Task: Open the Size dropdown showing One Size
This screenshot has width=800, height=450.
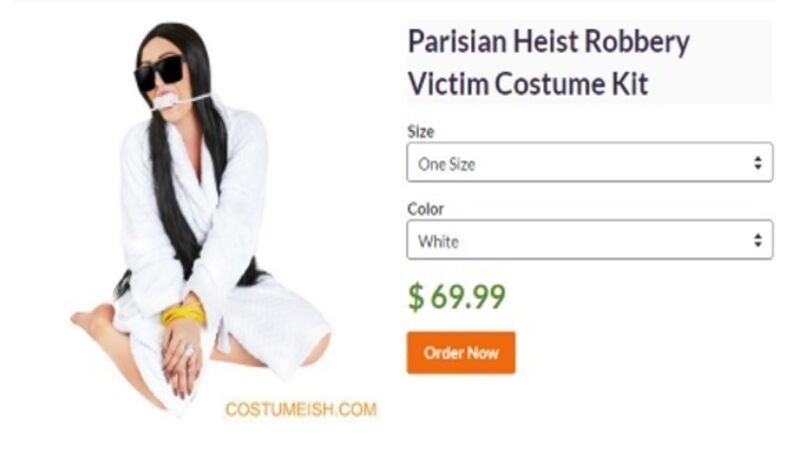Action: [589, 162]
